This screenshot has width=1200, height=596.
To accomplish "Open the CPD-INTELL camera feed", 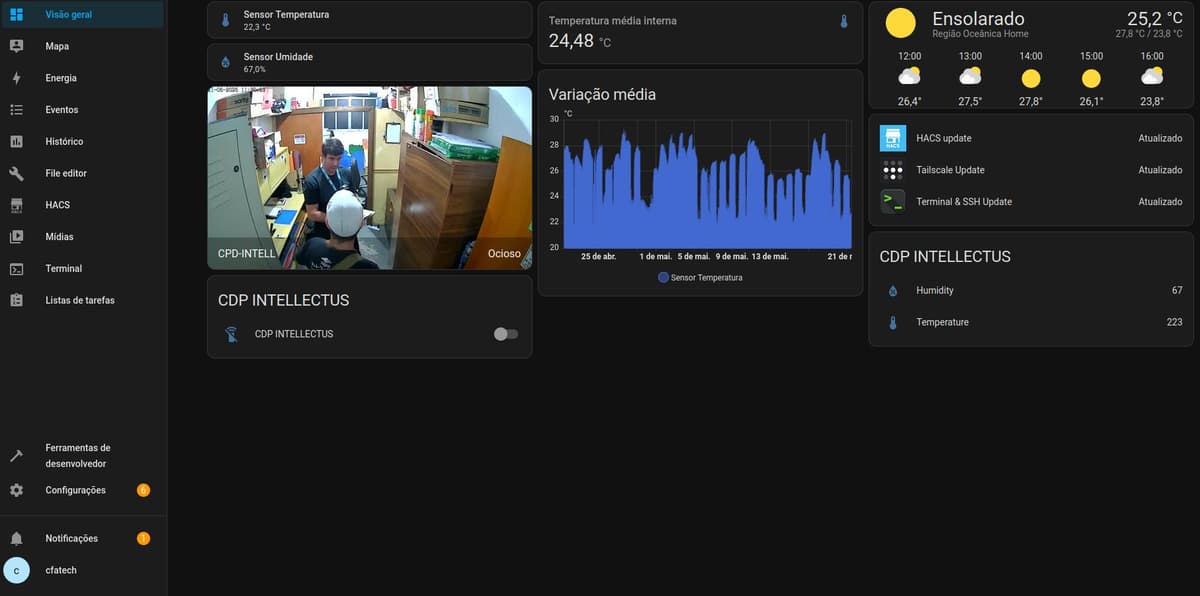I will click(369, 177).
